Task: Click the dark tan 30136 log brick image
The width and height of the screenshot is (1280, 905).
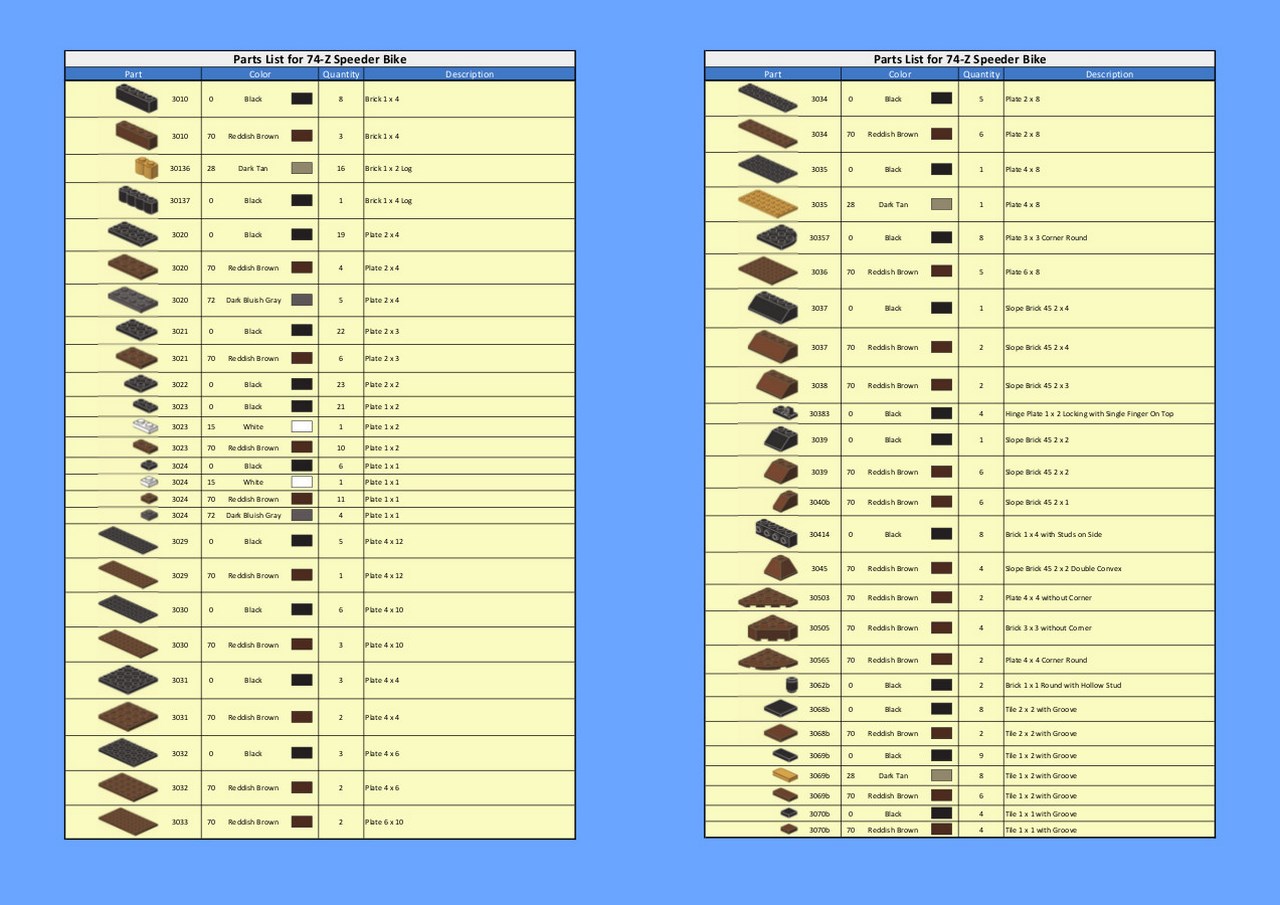Action: [x=147, y=168]
